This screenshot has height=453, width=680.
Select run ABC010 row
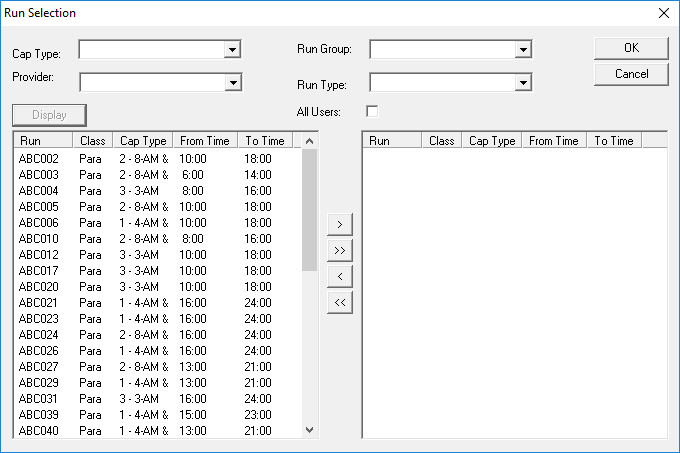(x=158, y=239)
